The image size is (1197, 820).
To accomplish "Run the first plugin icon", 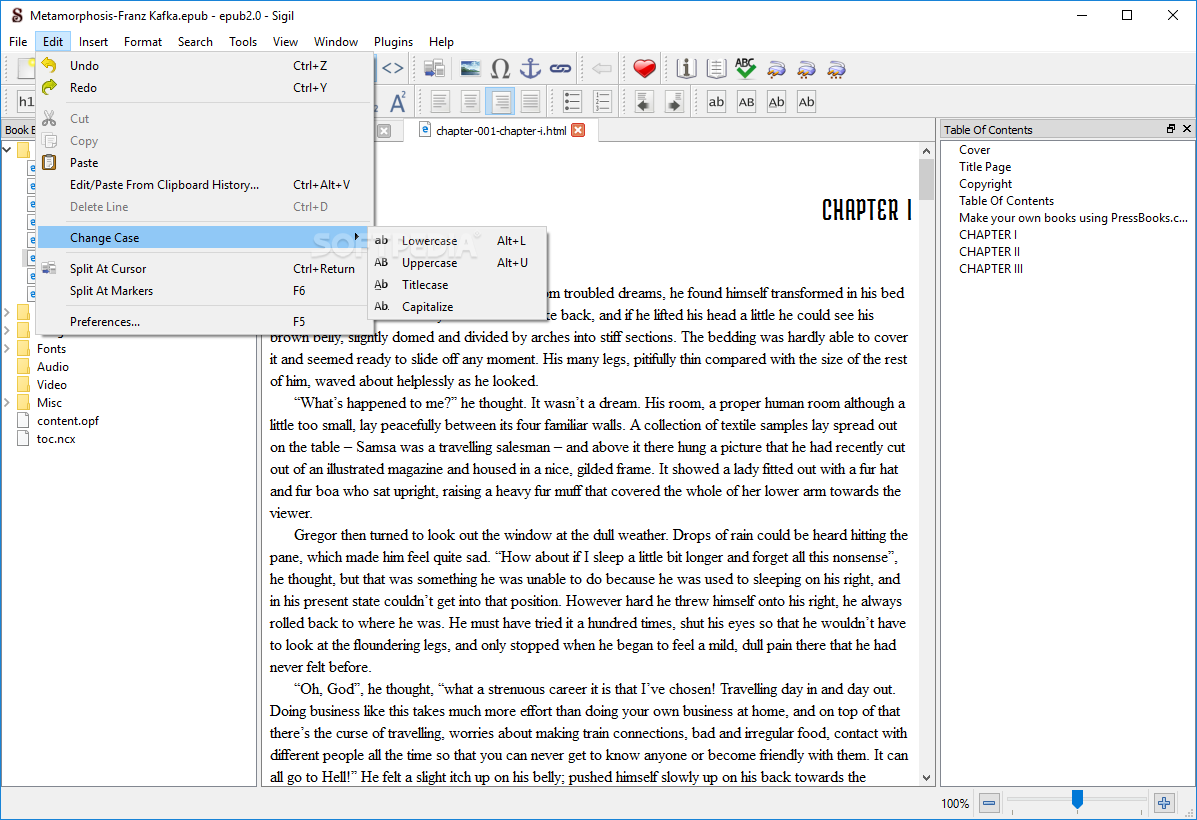I will [x=776, y=69].
